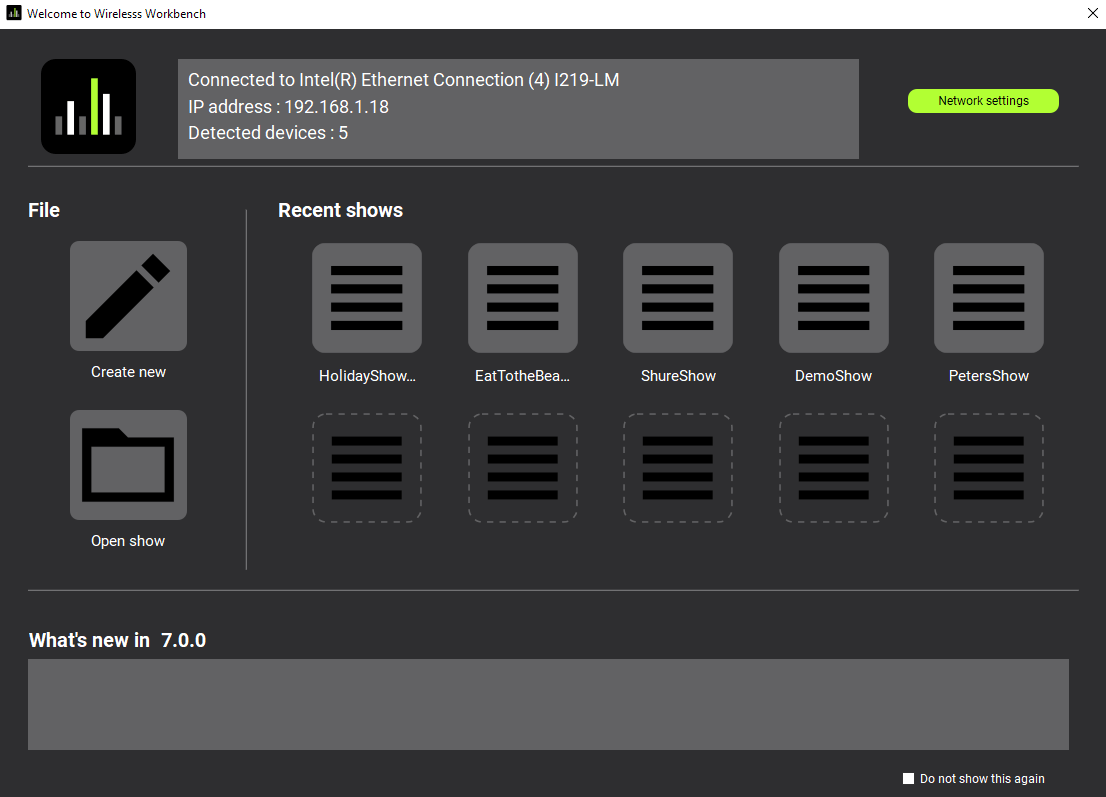Viewport: 1106px width, 797px height.
Task: Click the Wireless Workbench logo
Action: [x=88, y=106]
